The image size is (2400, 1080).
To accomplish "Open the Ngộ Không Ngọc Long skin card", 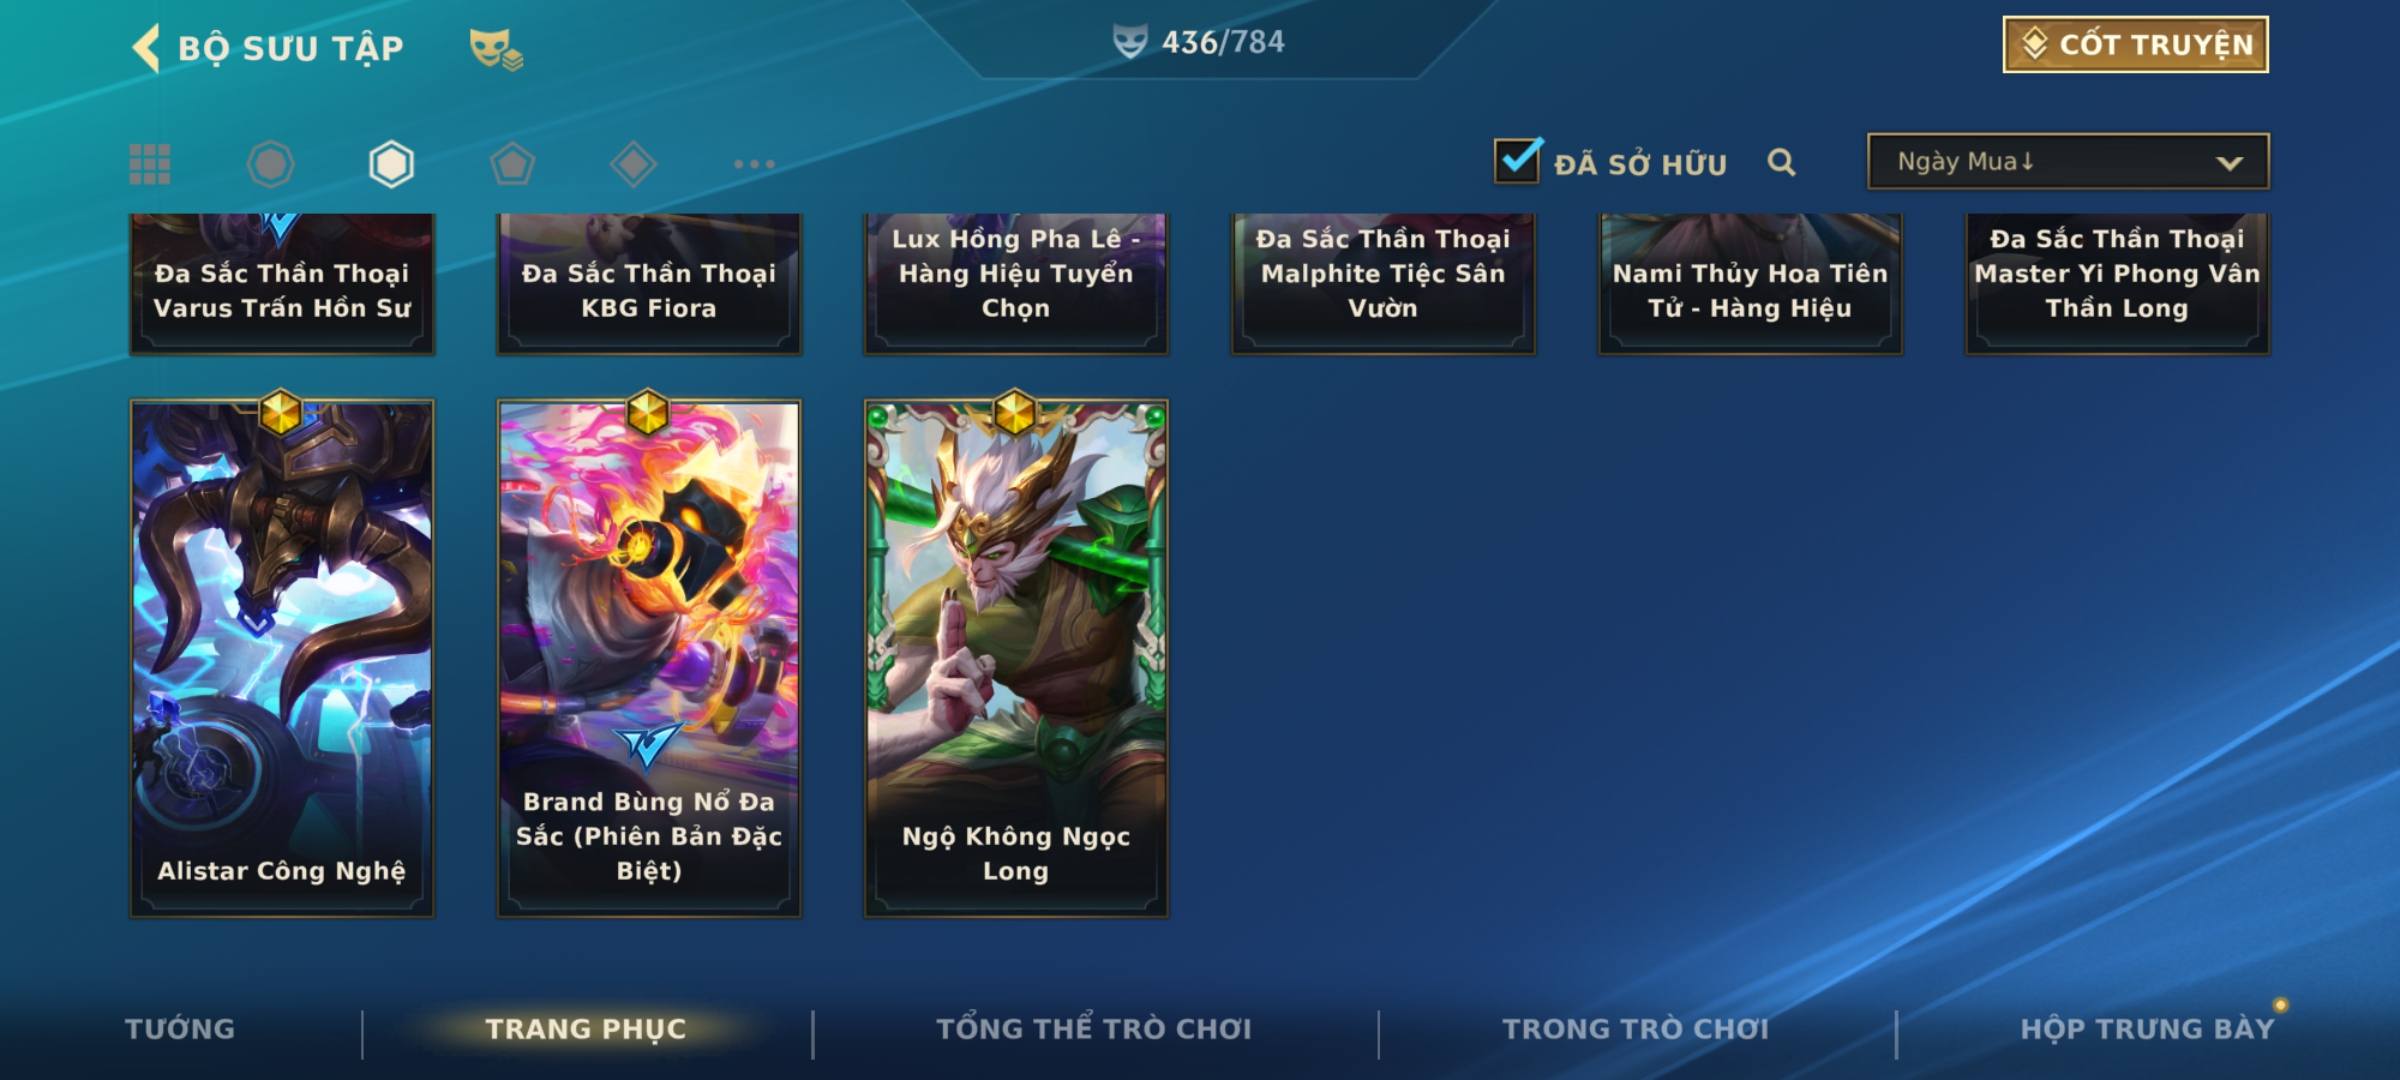I will (1016, 659).
